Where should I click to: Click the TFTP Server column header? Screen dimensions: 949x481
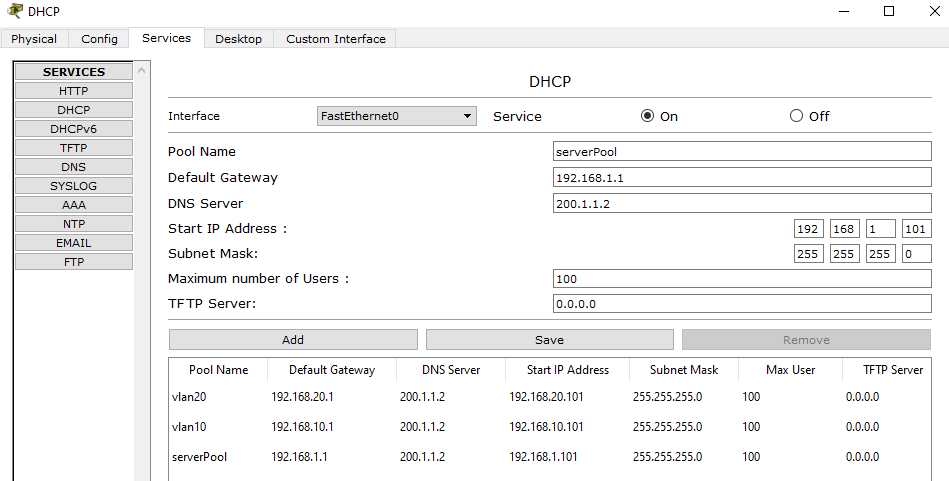click(887, 370)
